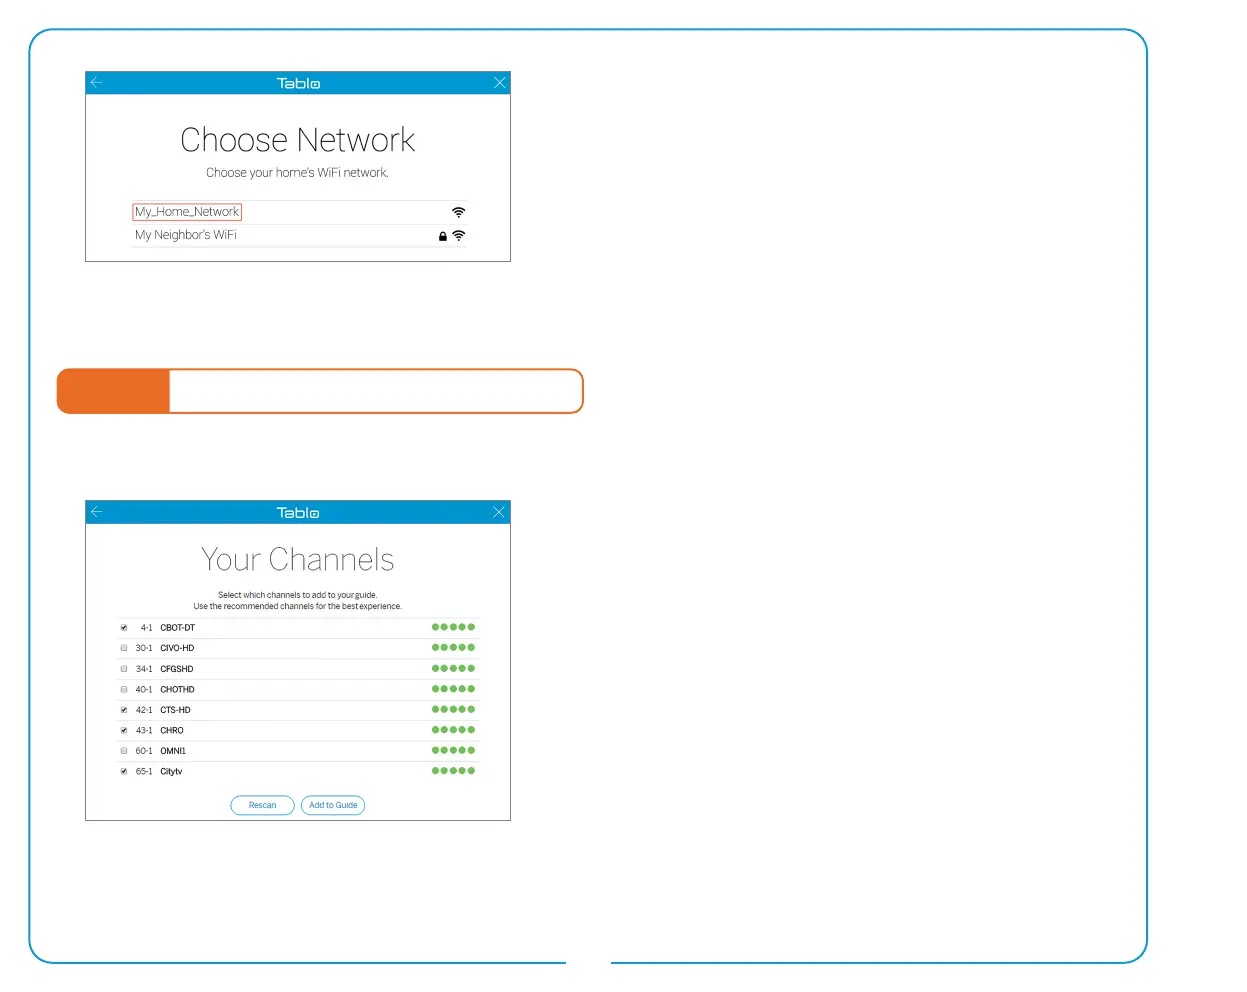Click the Add to Guide button
The image size is (1247, 992).
pos(333,805)
